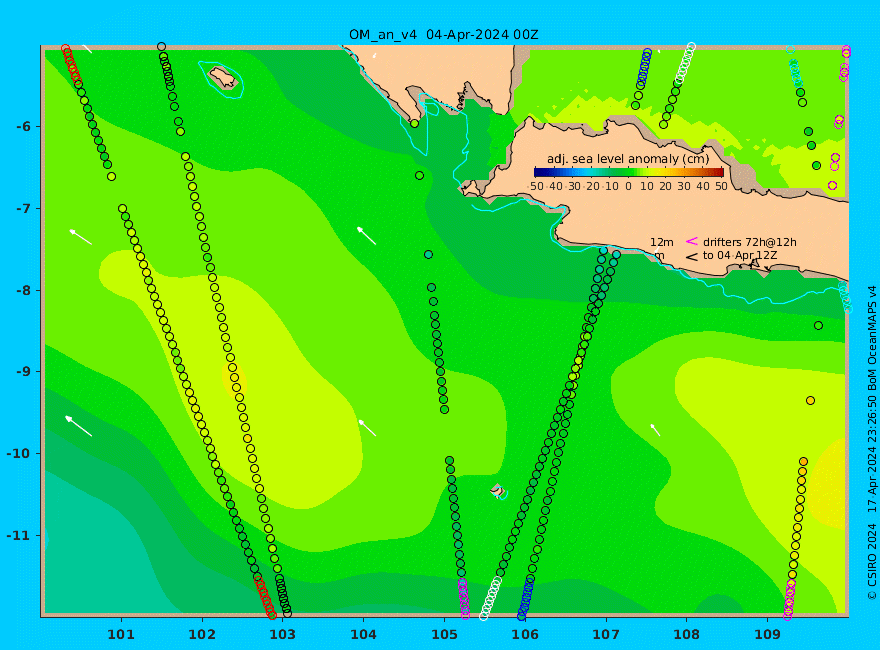
Task: Click the lone green circle near 104.7E, 6.6S
Action: coord(419,176)
